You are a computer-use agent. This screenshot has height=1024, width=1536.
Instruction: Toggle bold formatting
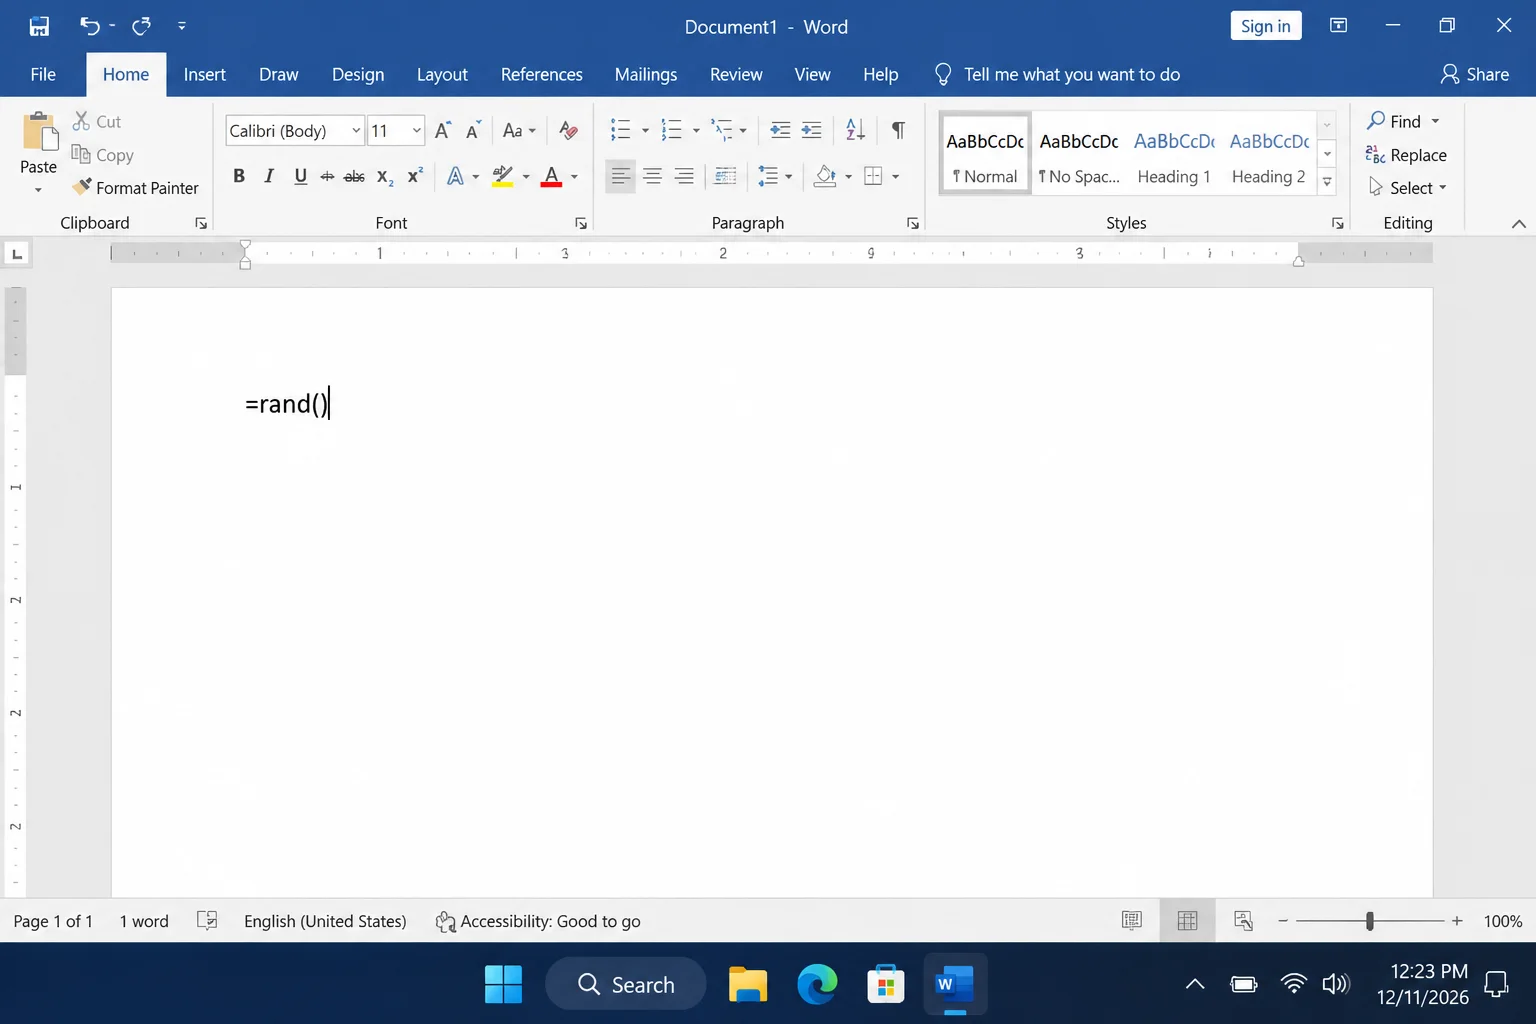[239, 177]
